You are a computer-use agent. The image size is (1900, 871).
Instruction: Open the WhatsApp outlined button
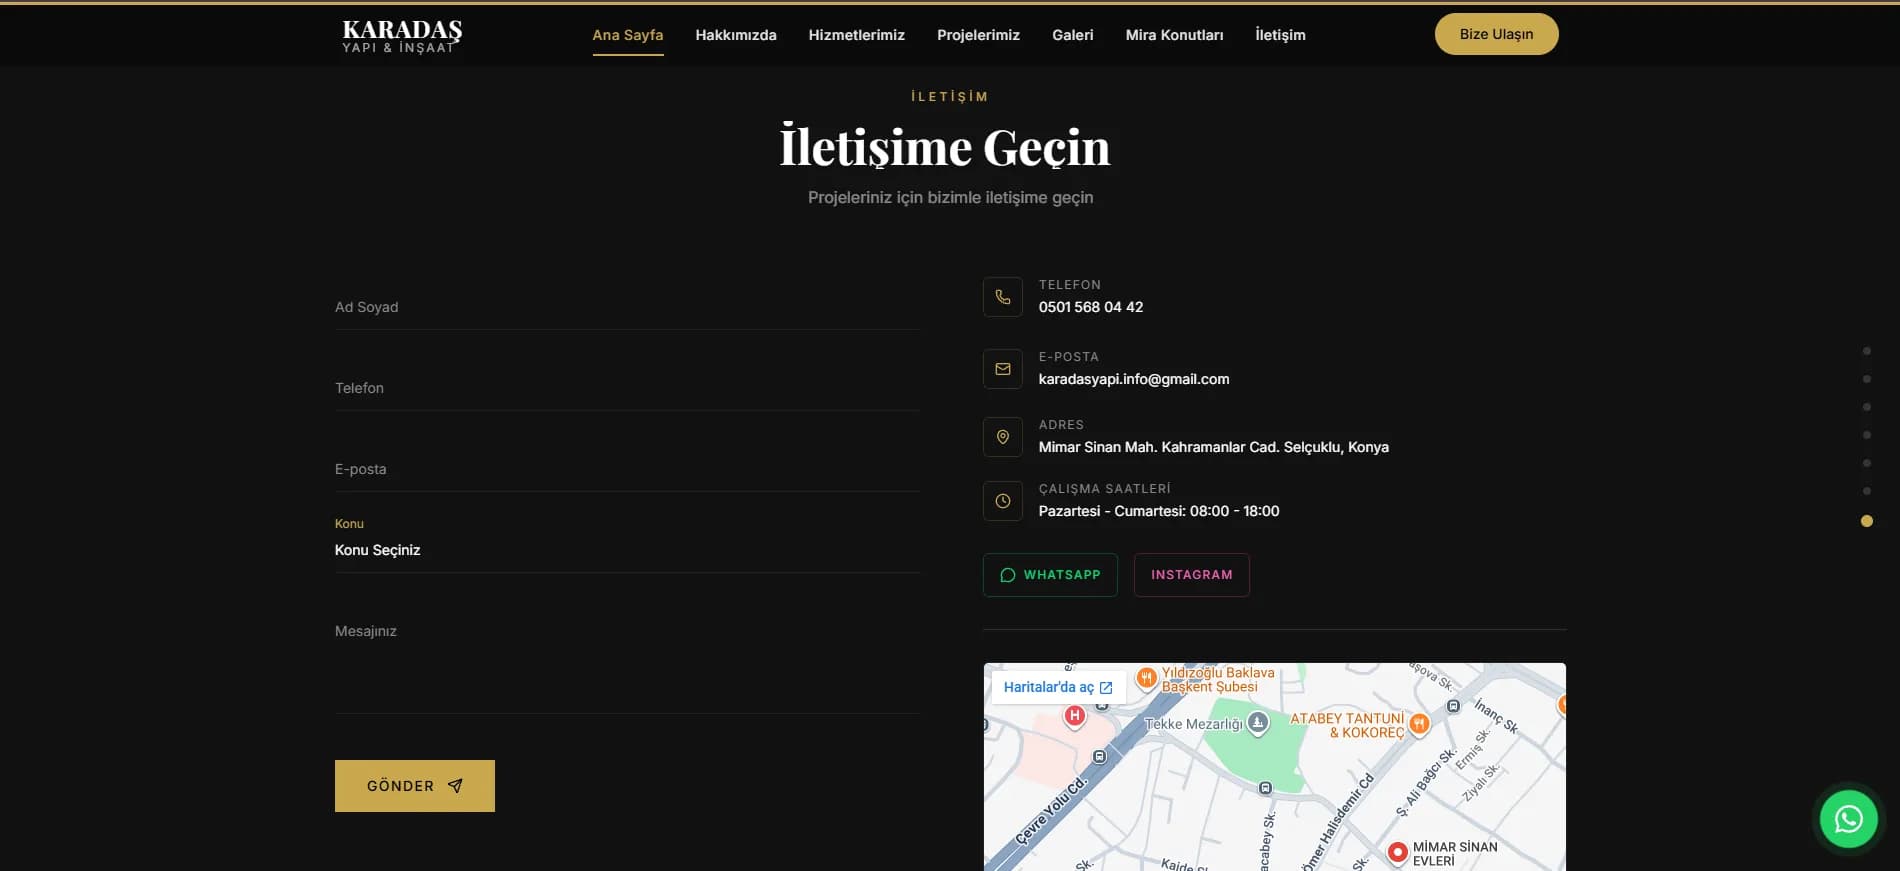[x=1050, y=575]
